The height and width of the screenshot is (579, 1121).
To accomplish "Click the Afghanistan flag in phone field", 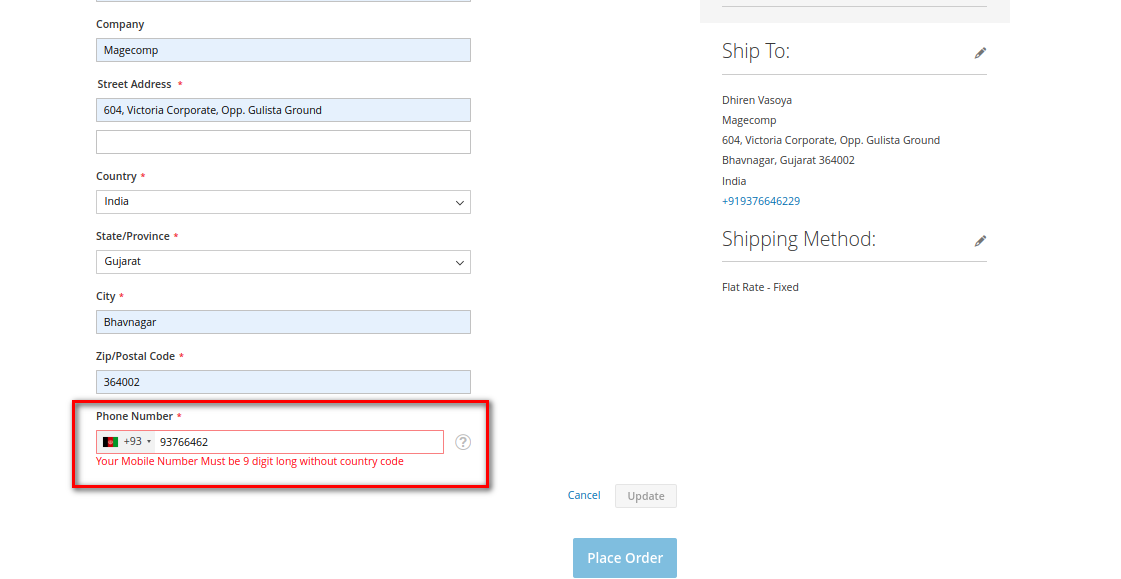I will click(x=110, y=442).
